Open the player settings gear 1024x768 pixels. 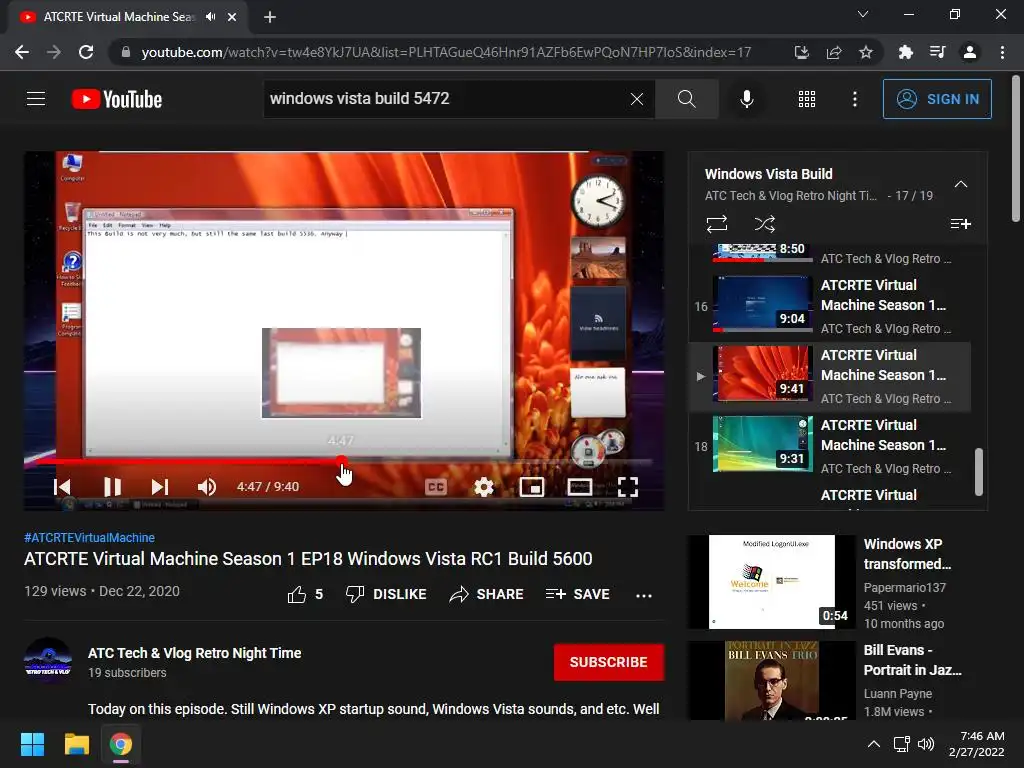[483, 487]
